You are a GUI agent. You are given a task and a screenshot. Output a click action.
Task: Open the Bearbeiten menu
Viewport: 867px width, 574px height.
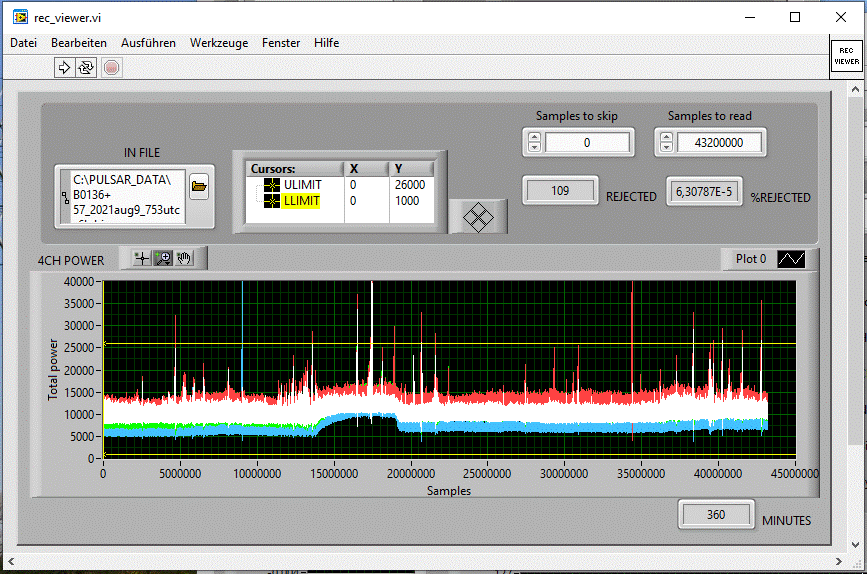tap(79, 43)
